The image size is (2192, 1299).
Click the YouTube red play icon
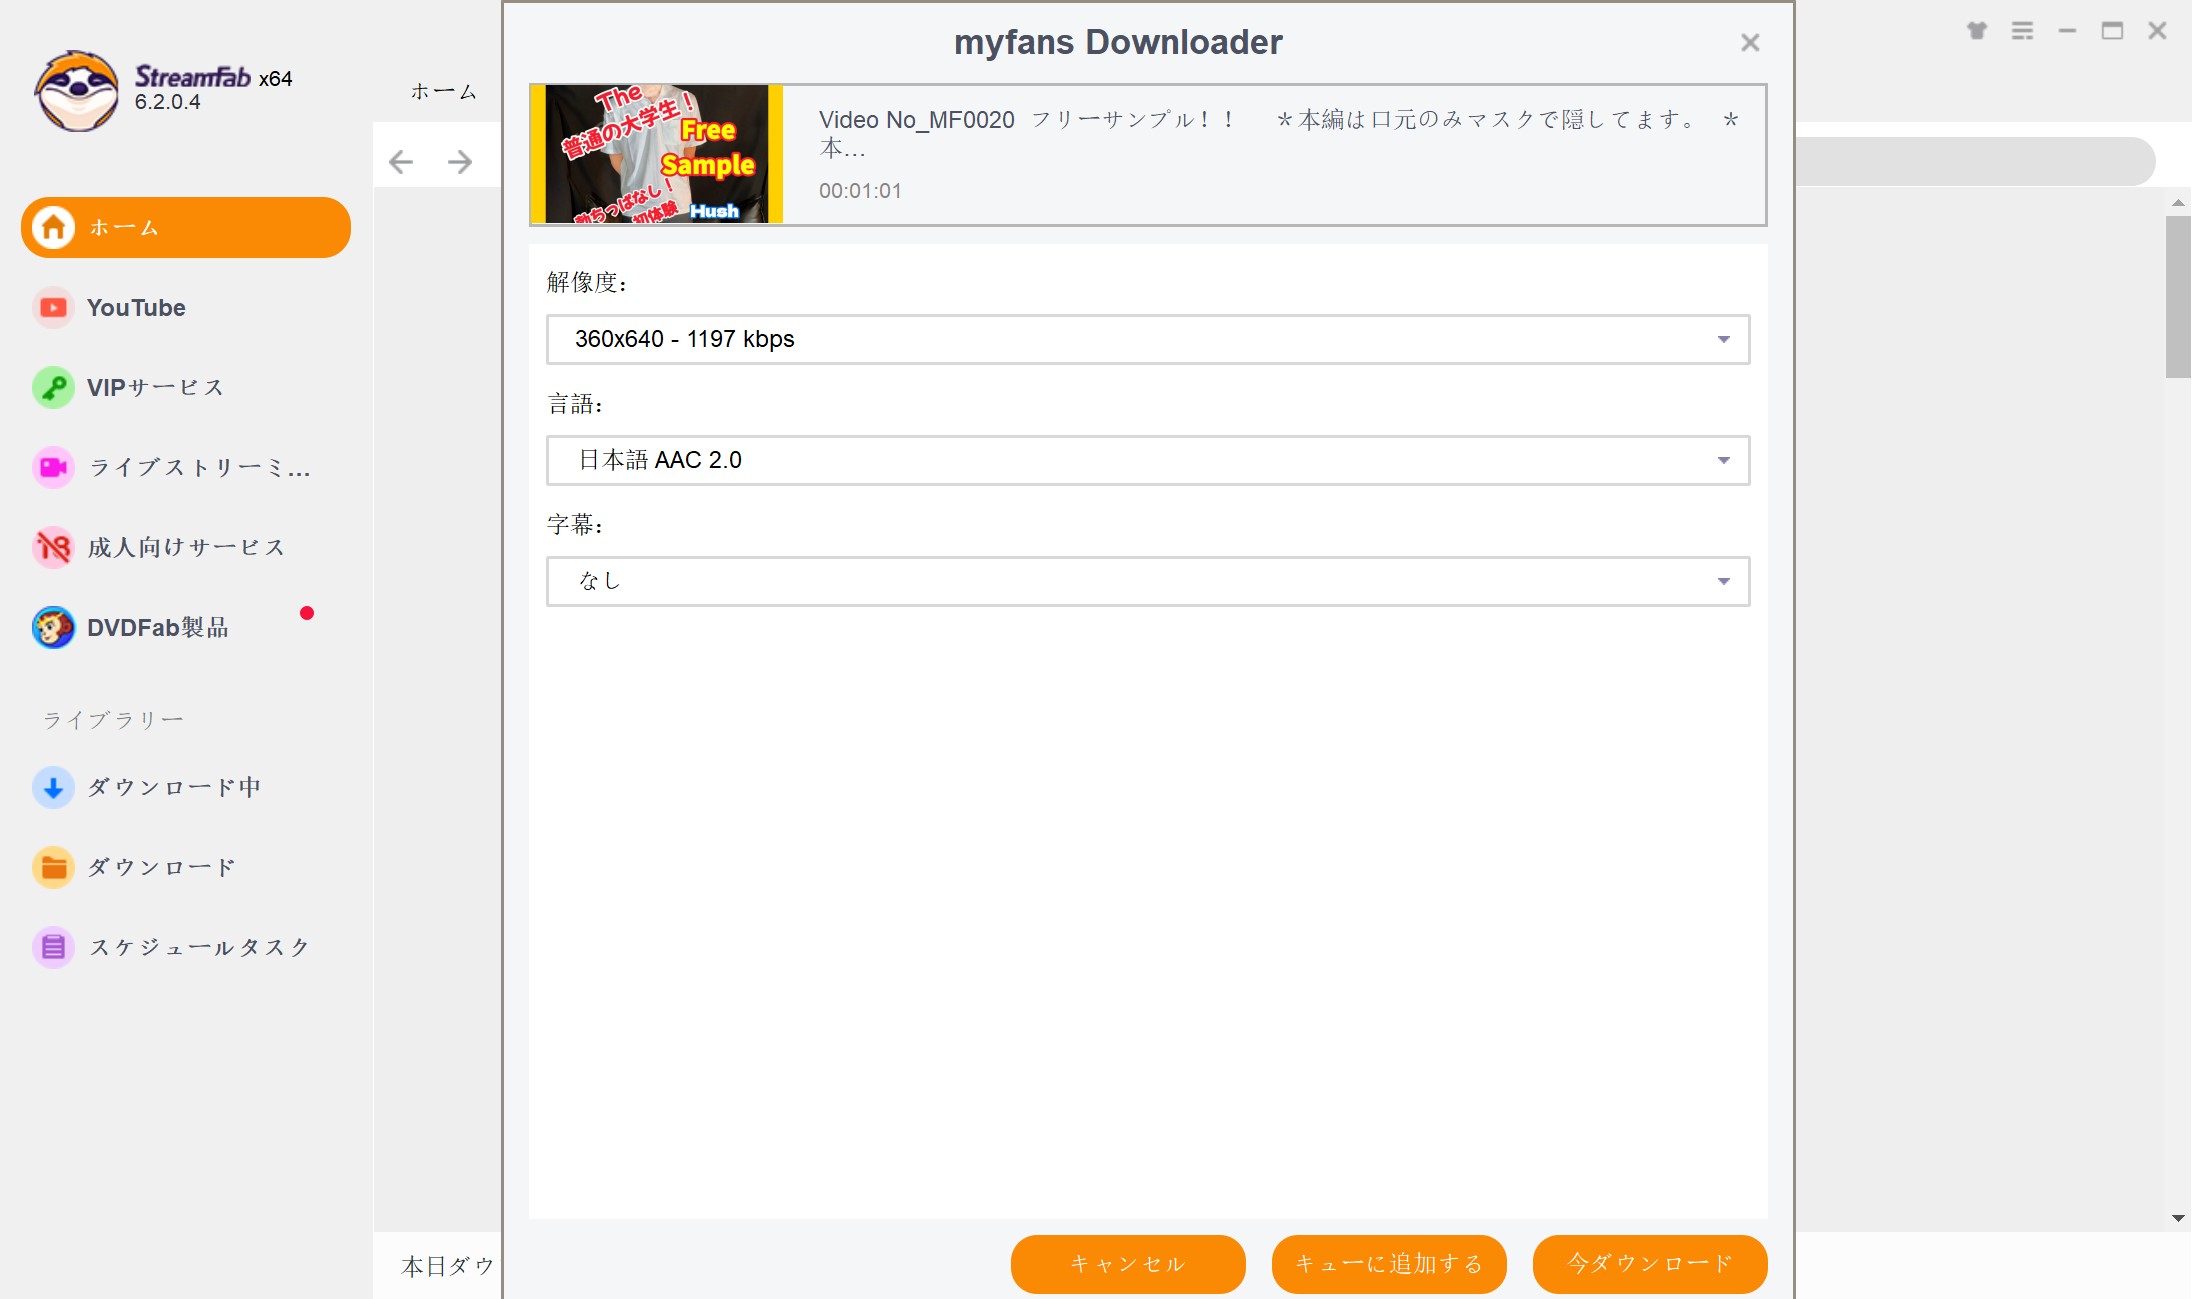pos(53,307)
